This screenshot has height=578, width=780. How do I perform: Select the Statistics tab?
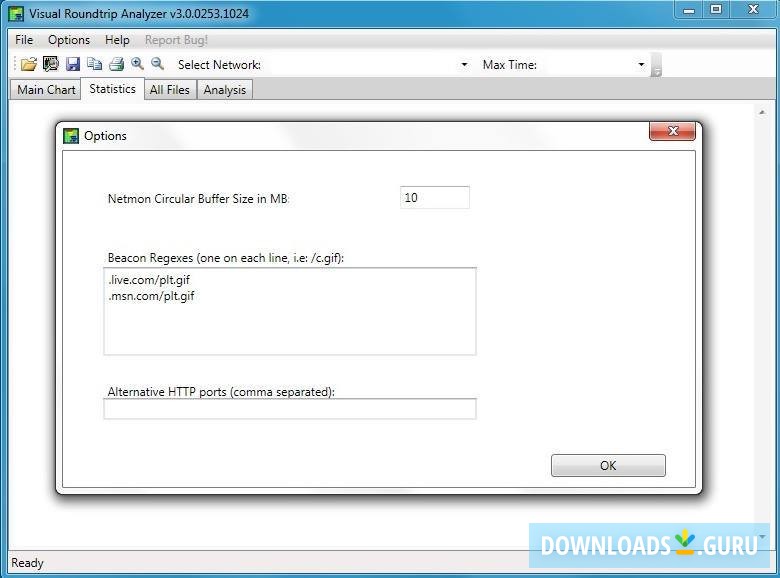[x=112, y=89]
